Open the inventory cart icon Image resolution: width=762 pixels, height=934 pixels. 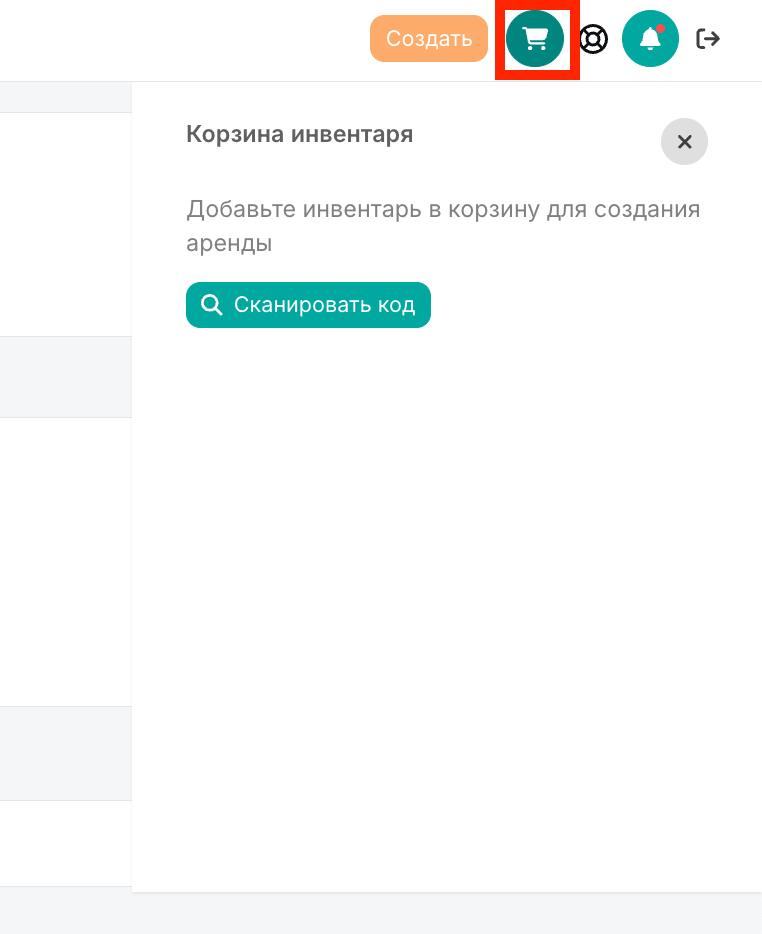pos(535,39)
